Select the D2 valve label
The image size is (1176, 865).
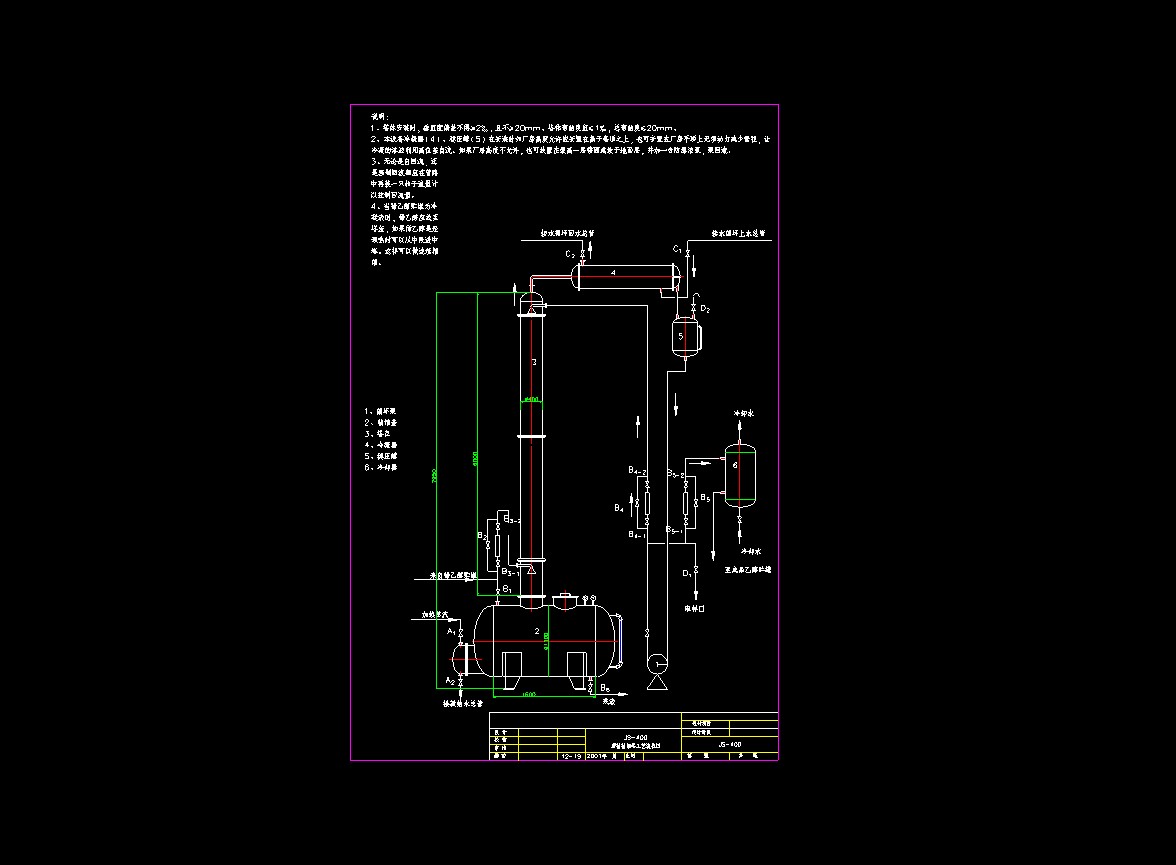click(705, 309)
